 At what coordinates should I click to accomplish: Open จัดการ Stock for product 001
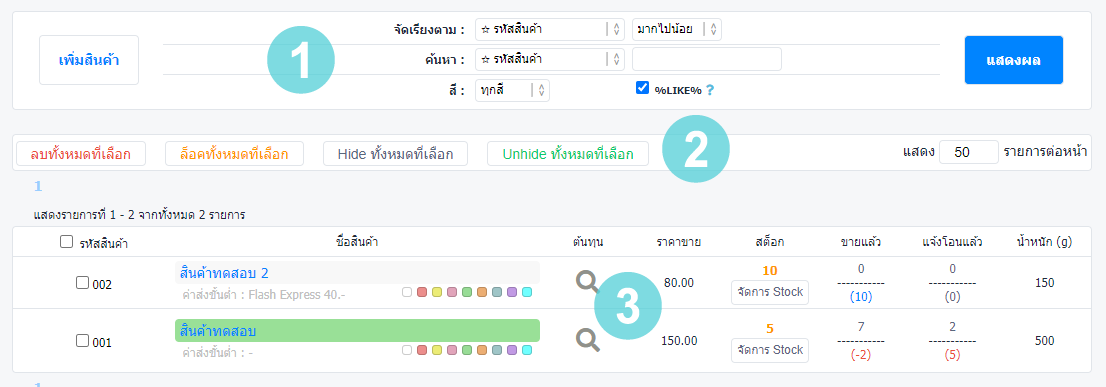point(770,350)
